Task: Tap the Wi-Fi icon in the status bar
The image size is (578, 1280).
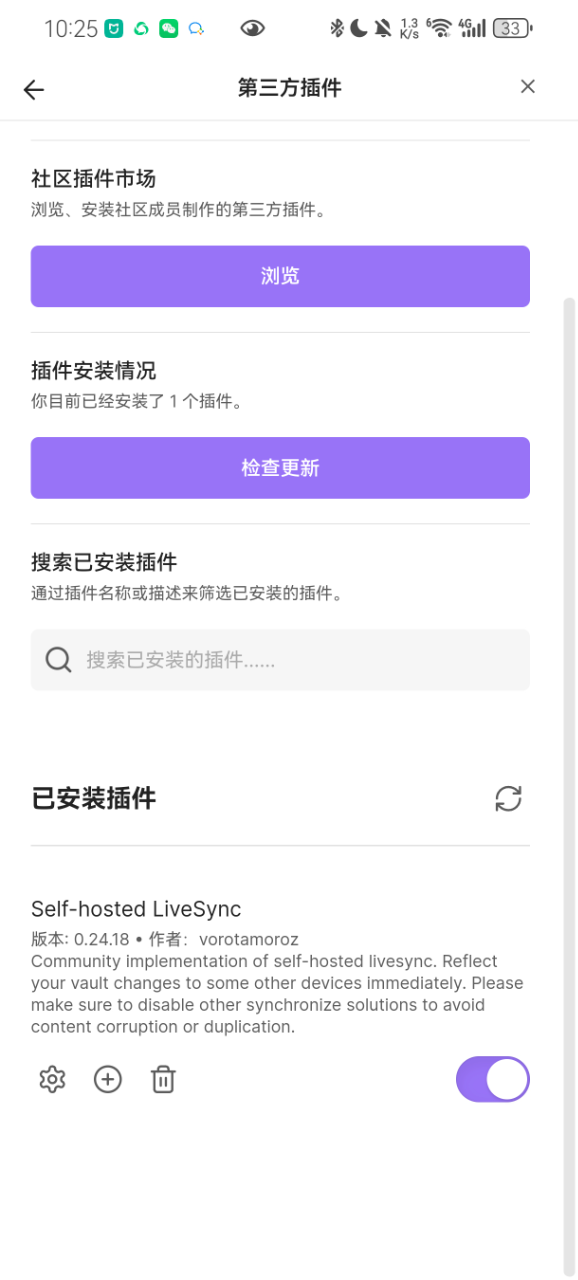Action: (x=439, y=29)
